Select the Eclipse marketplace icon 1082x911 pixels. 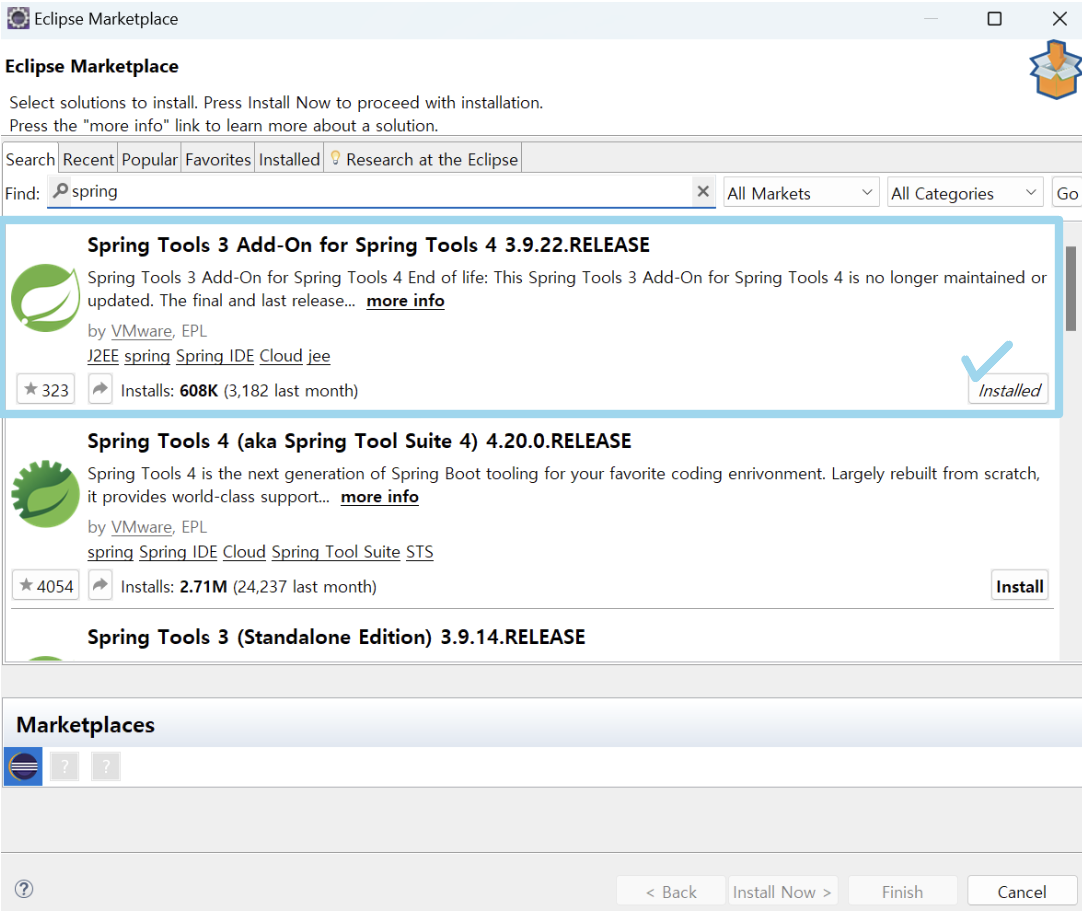[23, 766]
